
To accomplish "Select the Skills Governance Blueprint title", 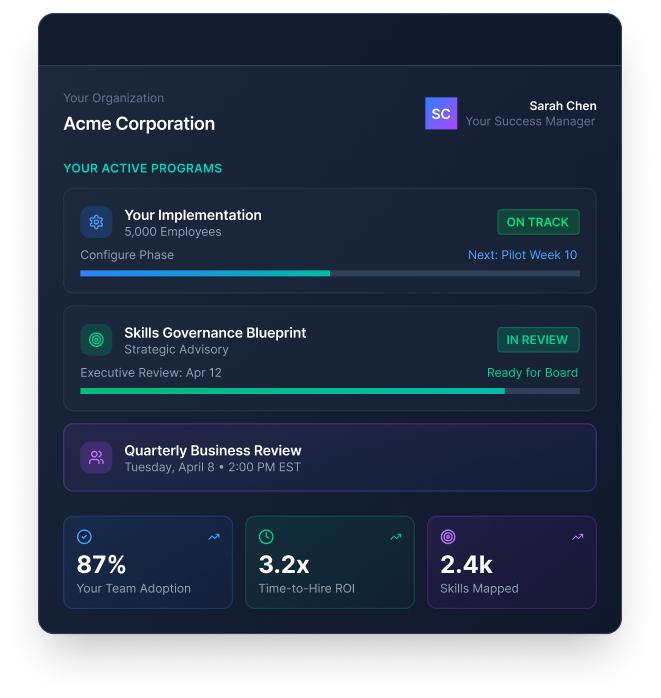I will [x=215, y=333].
